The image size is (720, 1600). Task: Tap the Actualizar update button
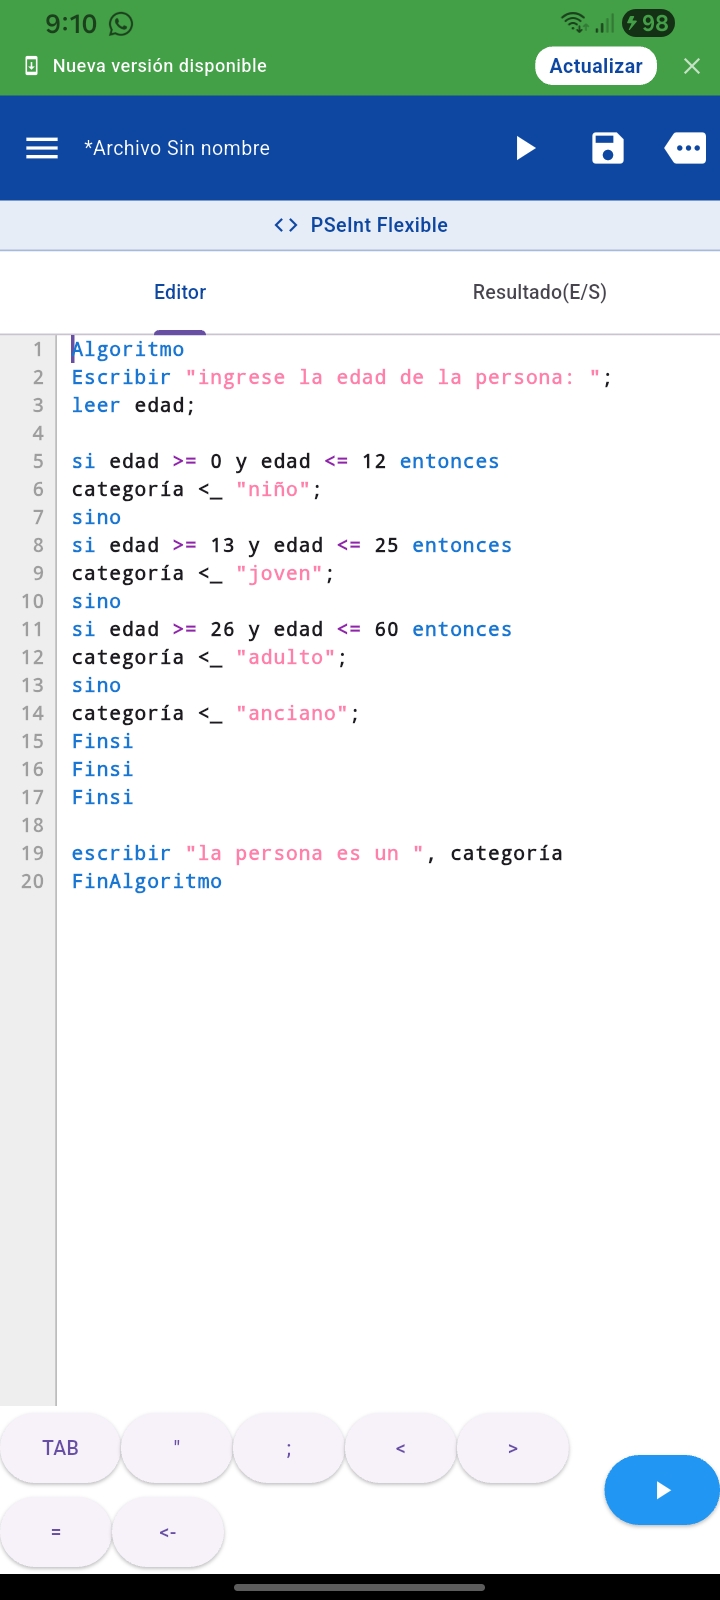596,66
